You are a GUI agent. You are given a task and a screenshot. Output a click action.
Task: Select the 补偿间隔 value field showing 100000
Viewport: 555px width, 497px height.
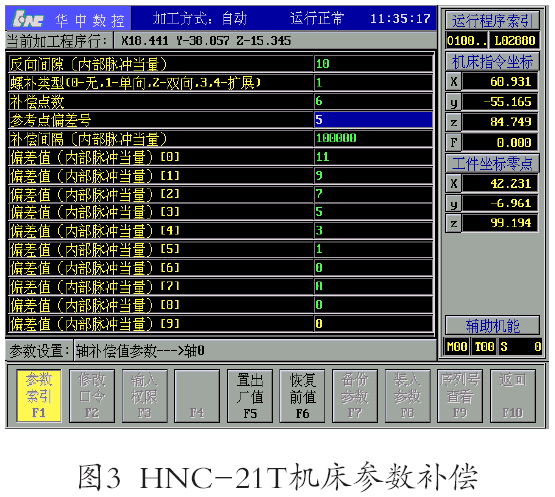(373, 138)
